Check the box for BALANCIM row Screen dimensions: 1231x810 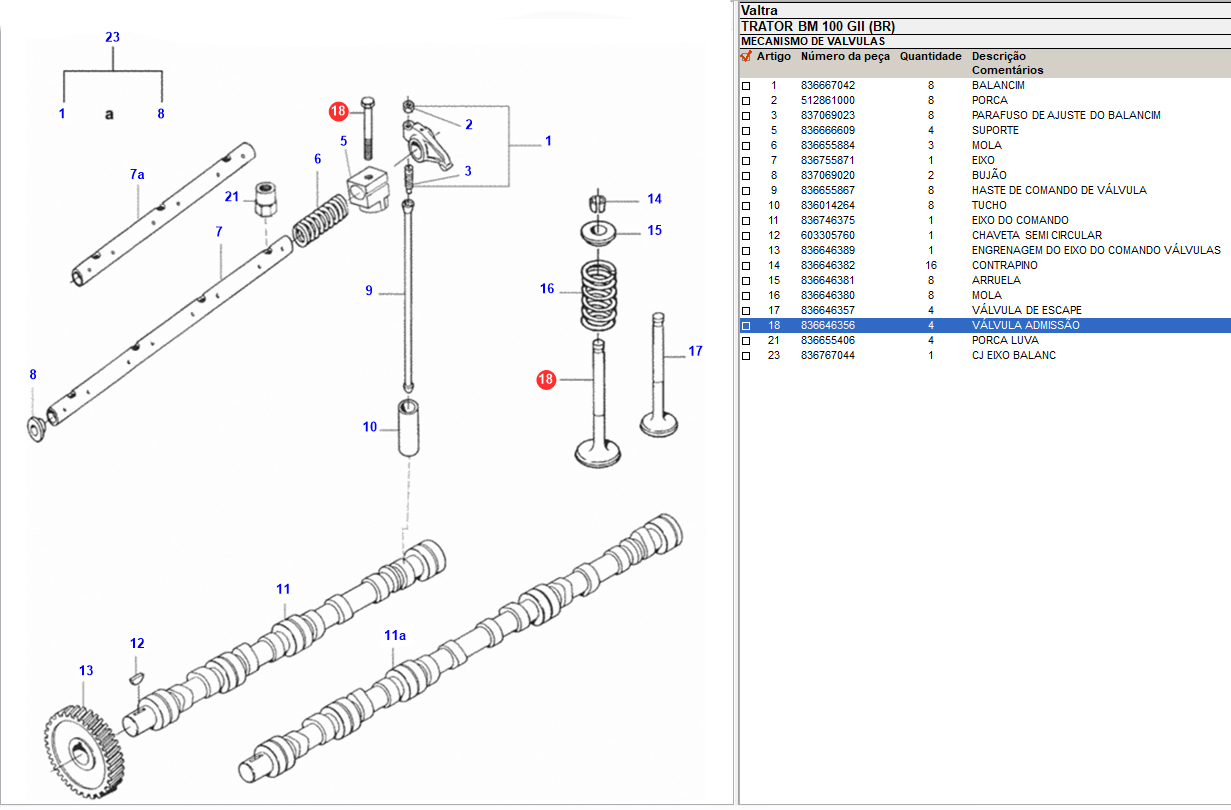pos(745,86)
